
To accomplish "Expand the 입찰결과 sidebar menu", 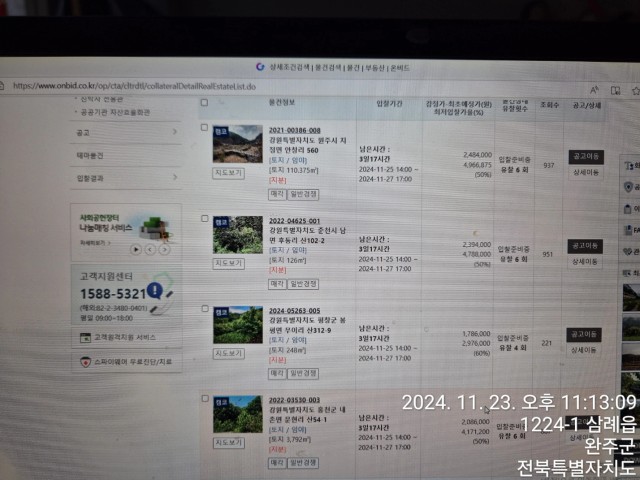I will pos(126,178).
